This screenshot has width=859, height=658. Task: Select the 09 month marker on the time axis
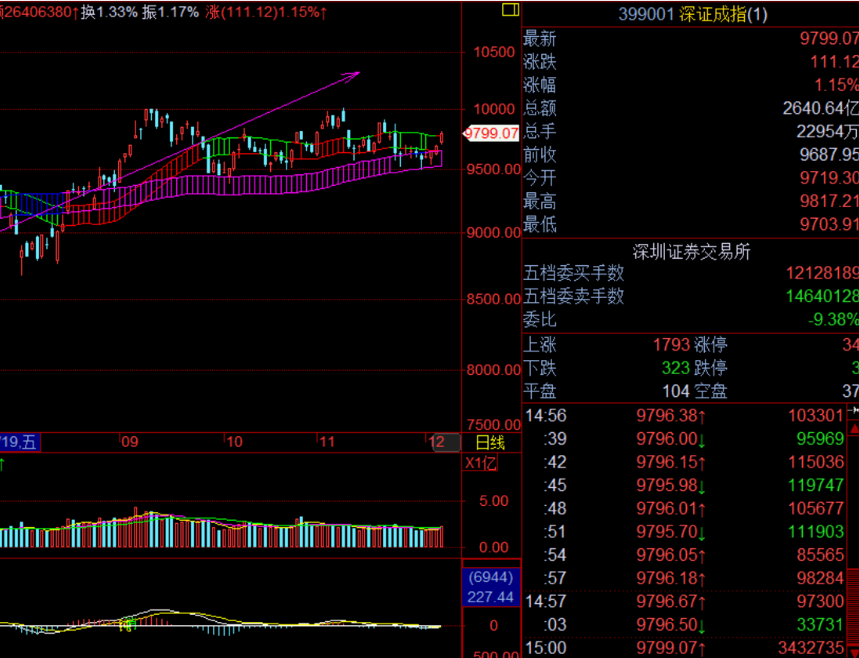tap(129, 442)
